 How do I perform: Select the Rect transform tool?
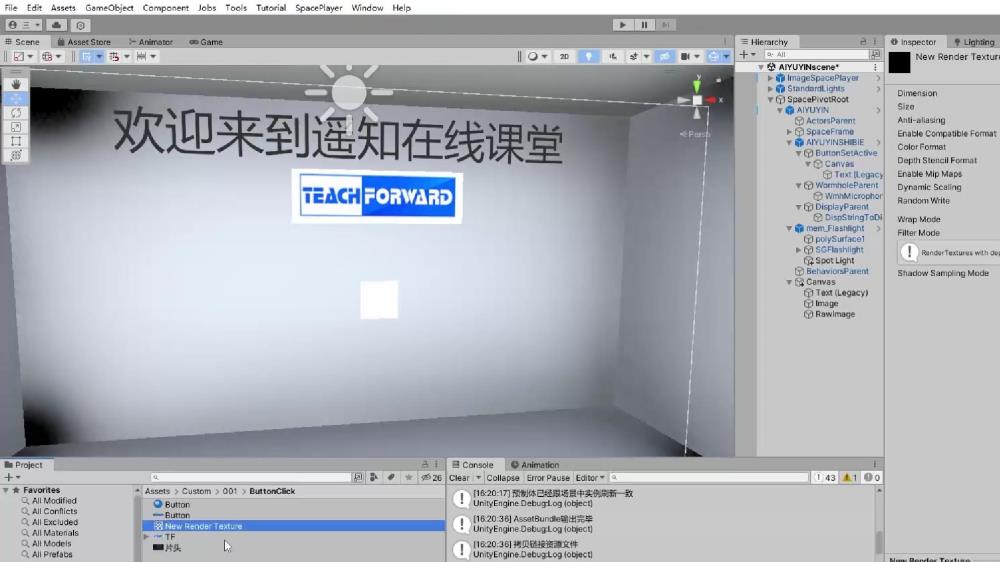16,141
